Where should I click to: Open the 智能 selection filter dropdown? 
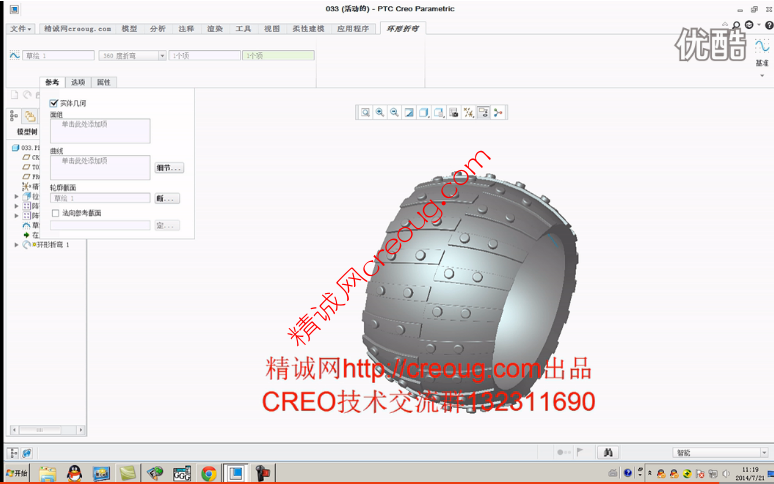(x=764, y=452)
